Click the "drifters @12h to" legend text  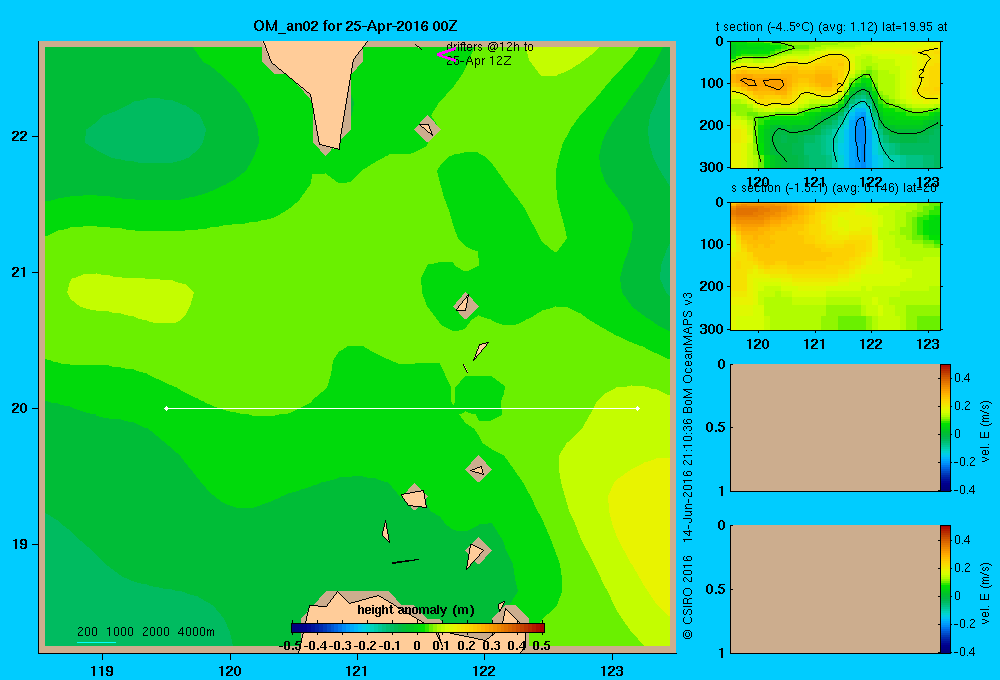(490, 47)
